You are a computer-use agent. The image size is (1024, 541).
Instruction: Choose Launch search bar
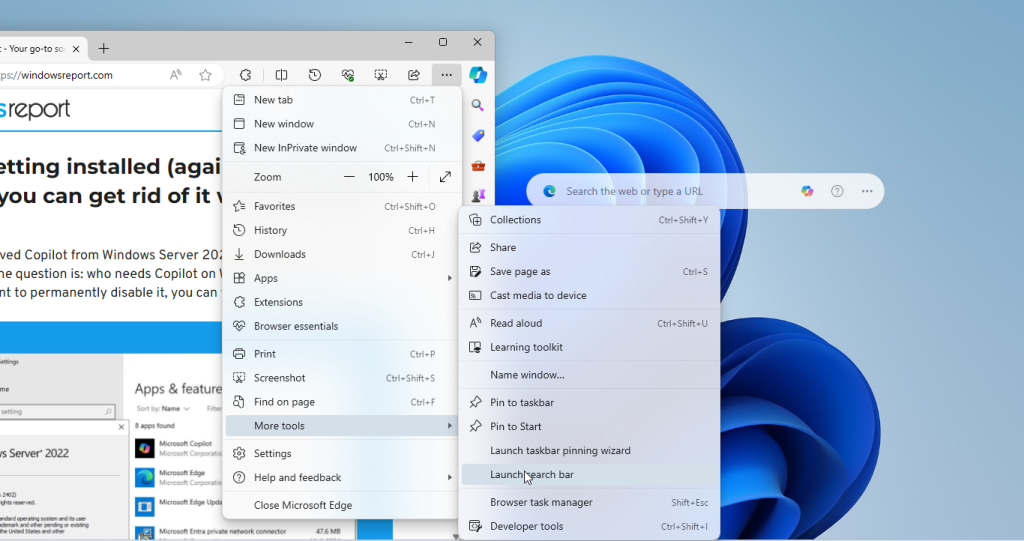pyautogui.click(x=590, y=475)
